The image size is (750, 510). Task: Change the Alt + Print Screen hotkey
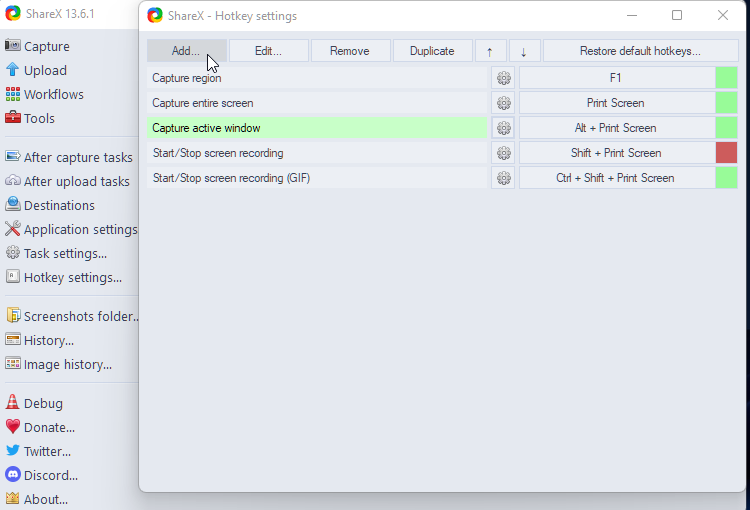617,128
